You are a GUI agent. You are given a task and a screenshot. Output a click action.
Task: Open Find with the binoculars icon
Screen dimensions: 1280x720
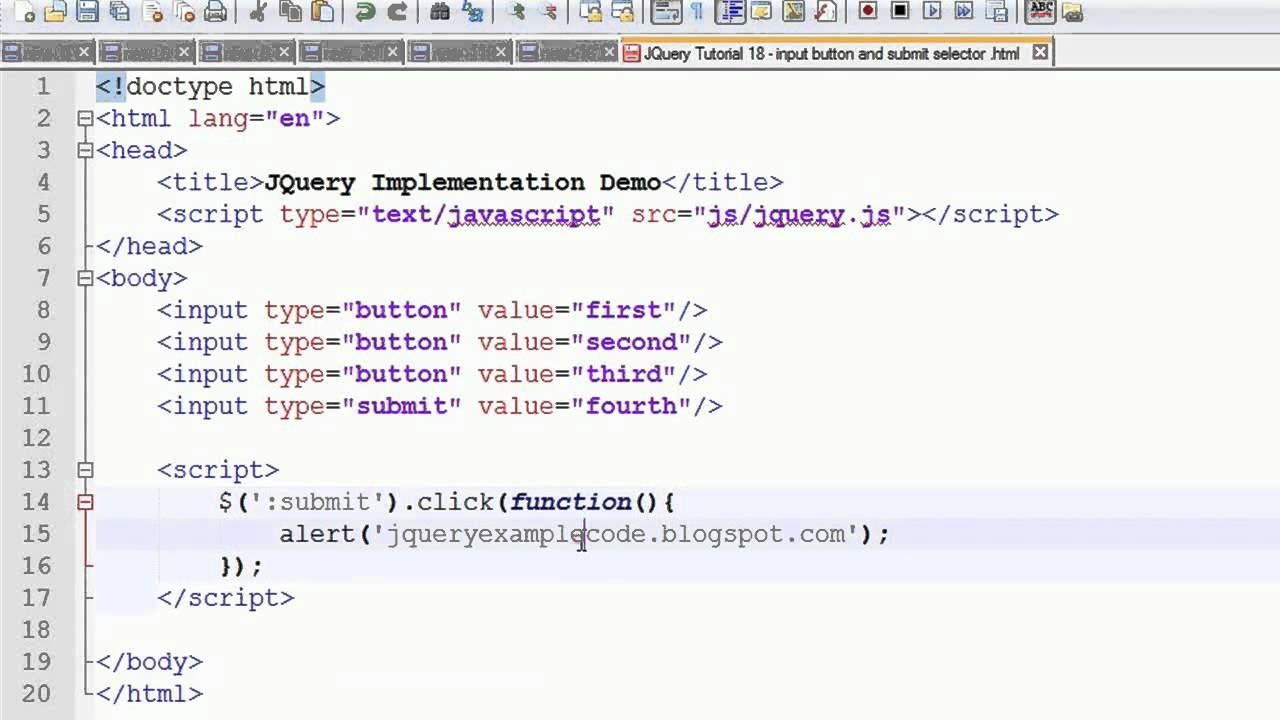click(440, 11)
